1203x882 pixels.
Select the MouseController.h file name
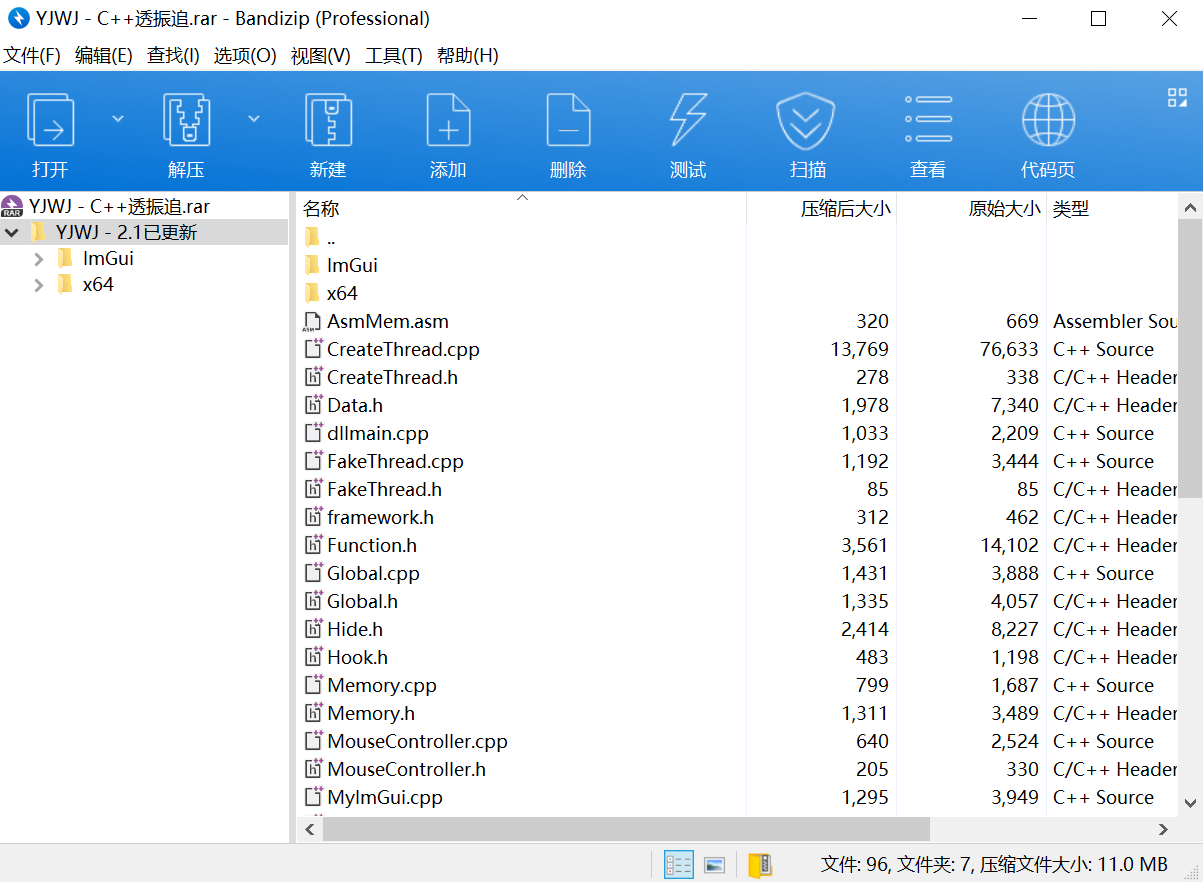[x=406, y=769]
